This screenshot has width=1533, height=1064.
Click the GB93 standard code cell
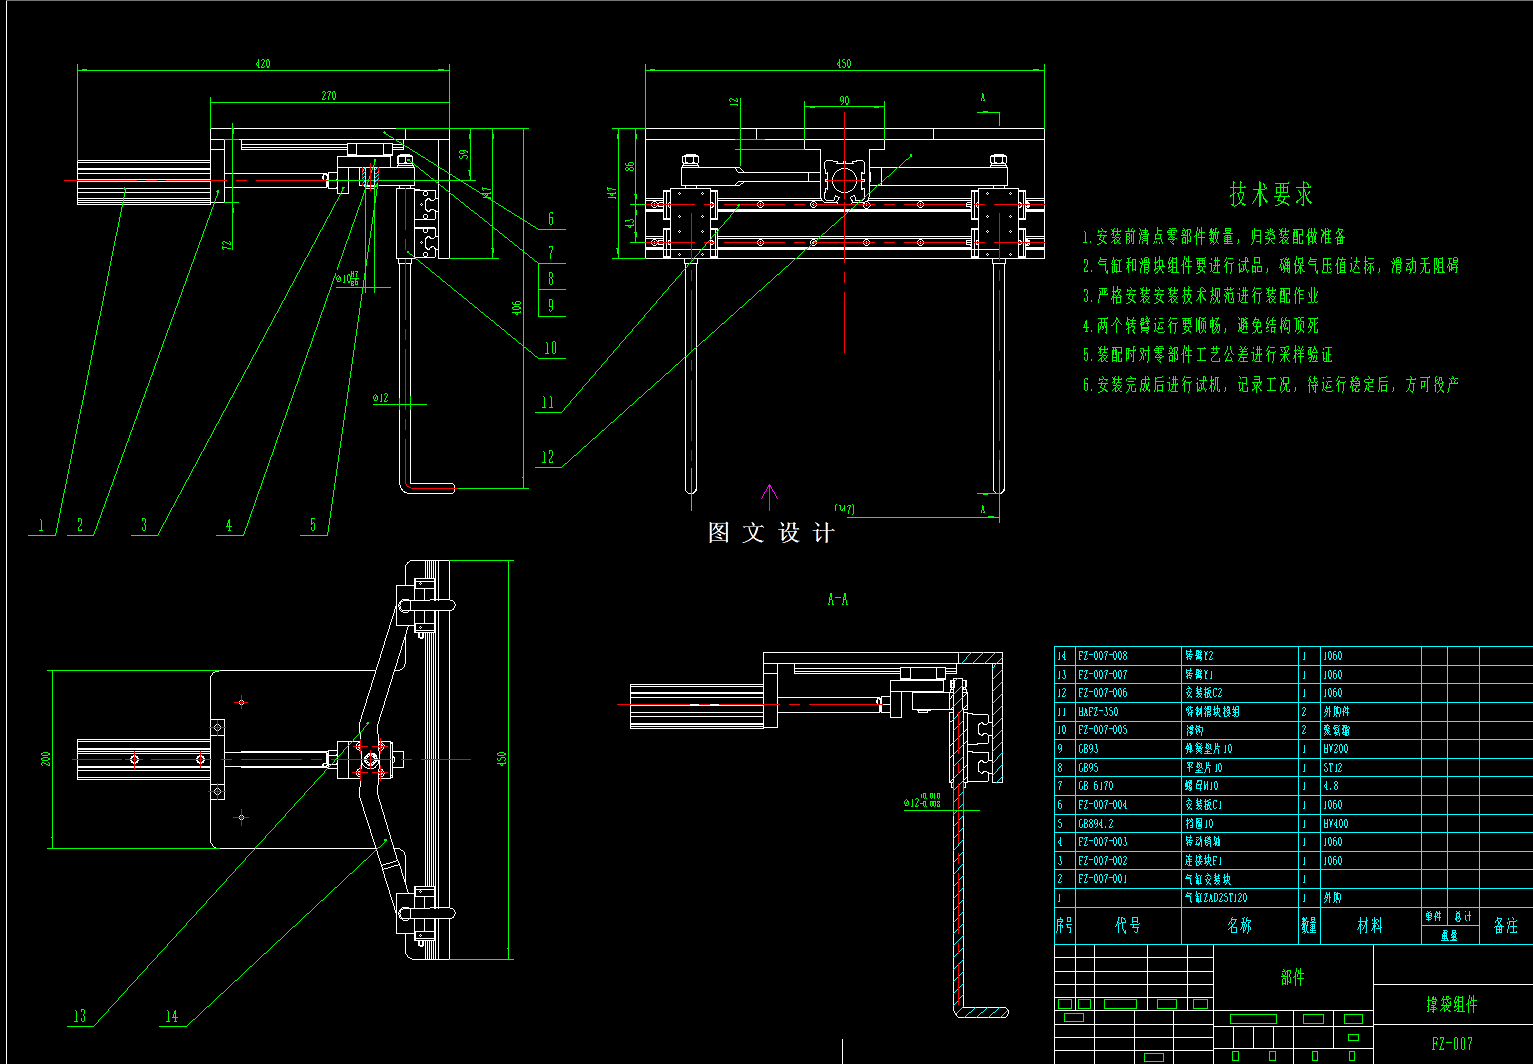[1088, 749]
